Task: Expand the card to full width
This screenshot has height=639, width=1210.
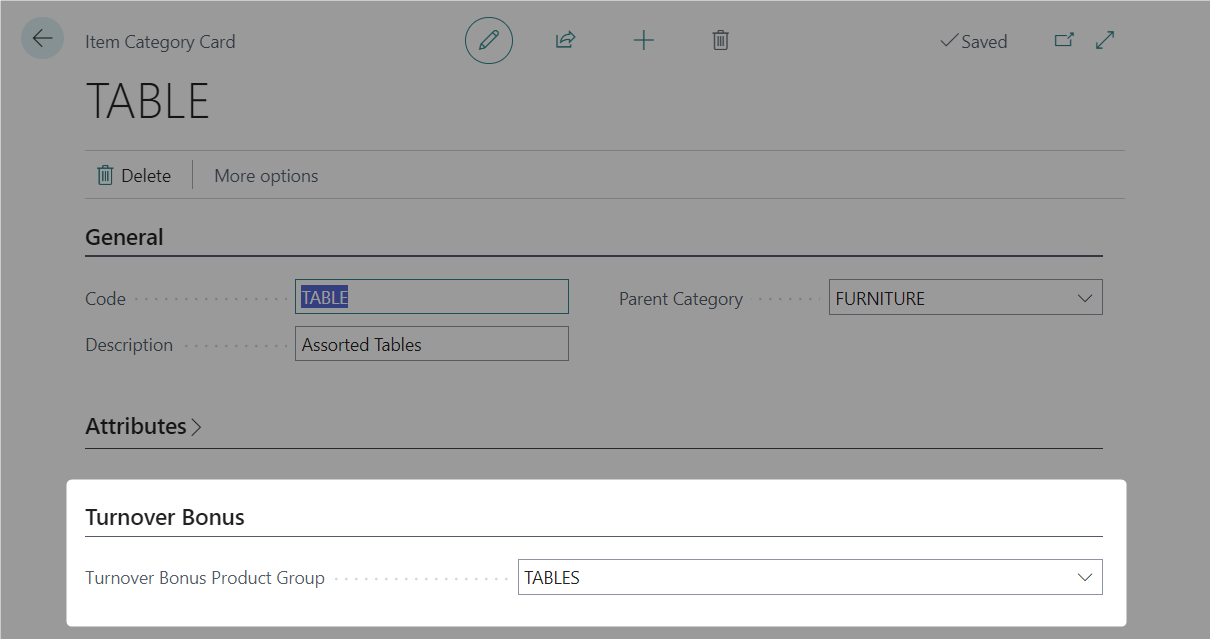Action: point(1105,40)
